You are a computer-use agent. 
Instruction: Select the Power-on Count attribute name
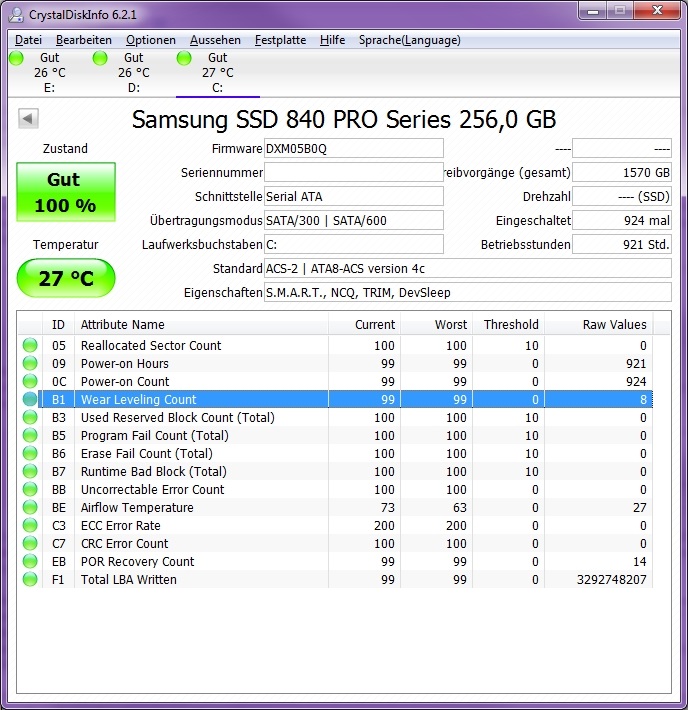pos(125,382)
